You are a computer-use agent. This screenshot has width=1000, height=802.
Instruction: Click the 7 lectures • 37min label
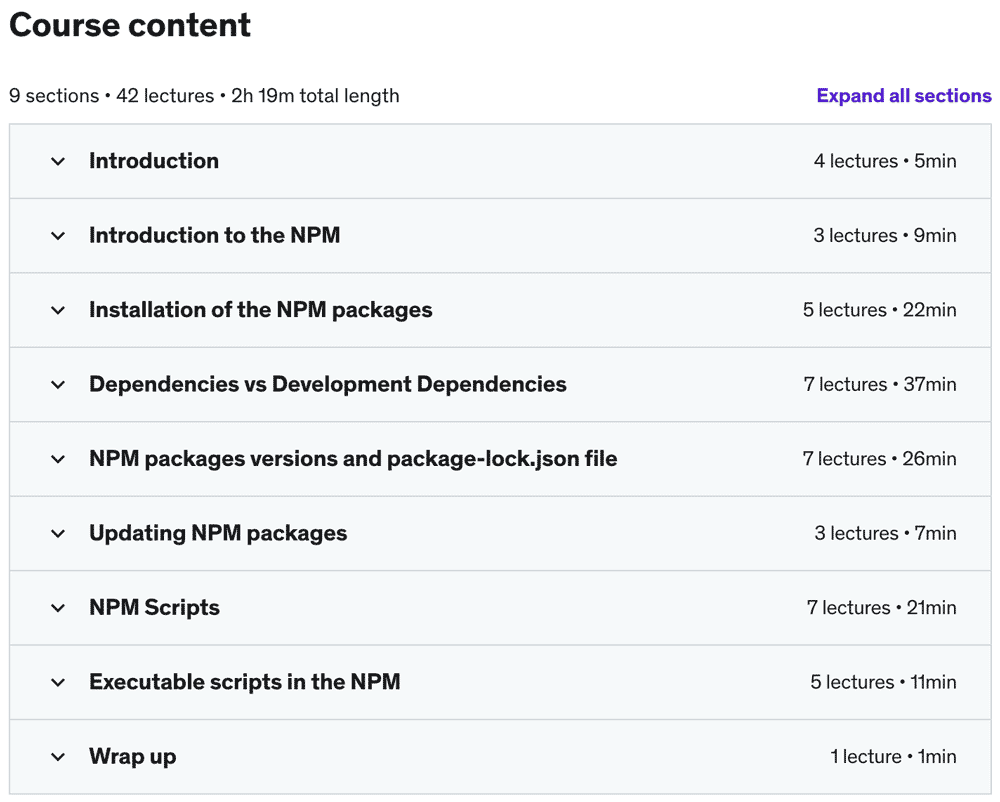[x=879, y=385]
